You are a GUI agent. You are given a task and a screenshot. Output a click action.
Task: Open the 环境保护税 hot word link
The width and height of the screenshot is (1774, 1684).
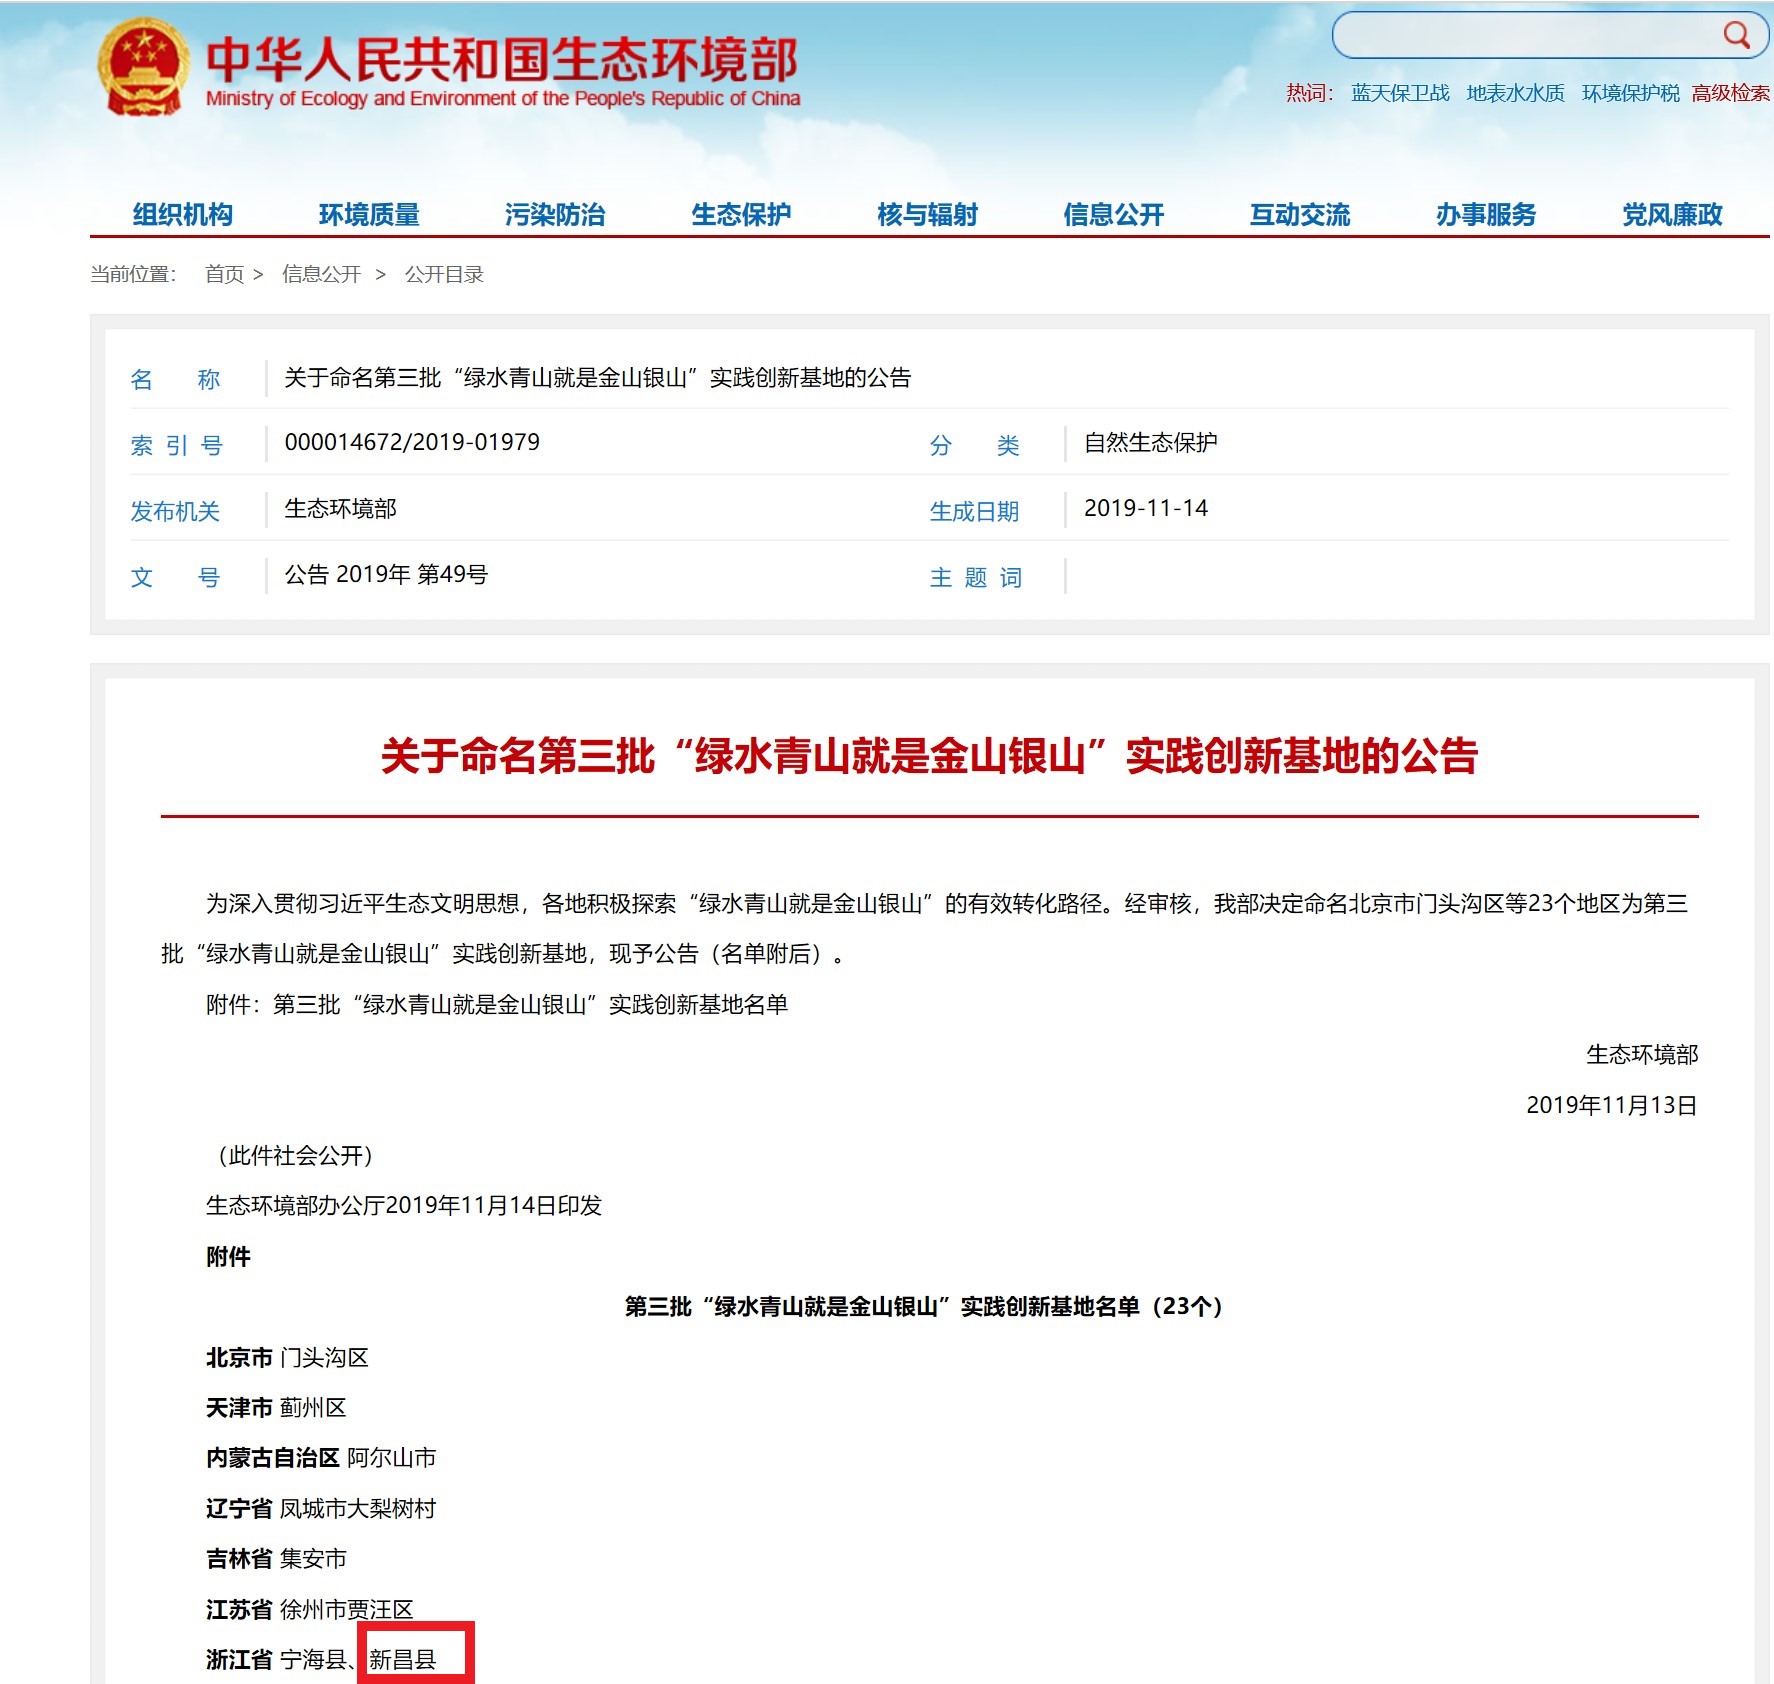[x=1630, y=93]
